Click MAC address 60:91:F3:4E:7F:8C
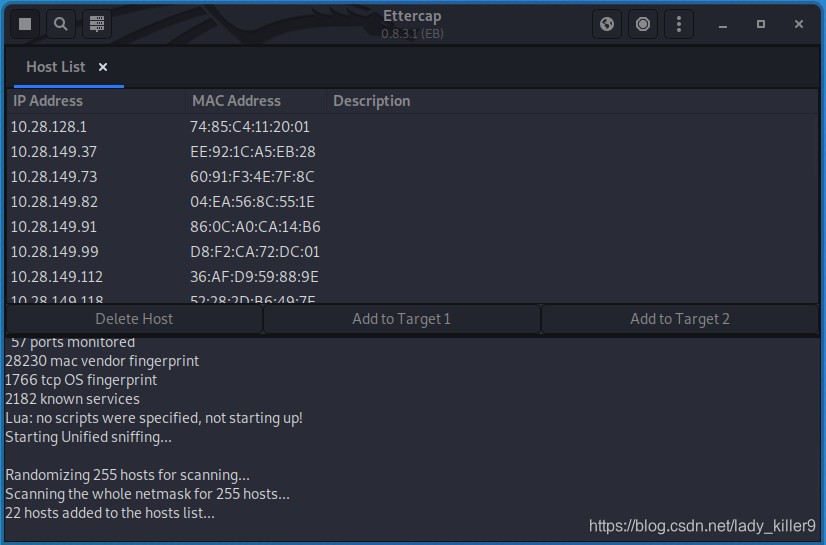 252,177
